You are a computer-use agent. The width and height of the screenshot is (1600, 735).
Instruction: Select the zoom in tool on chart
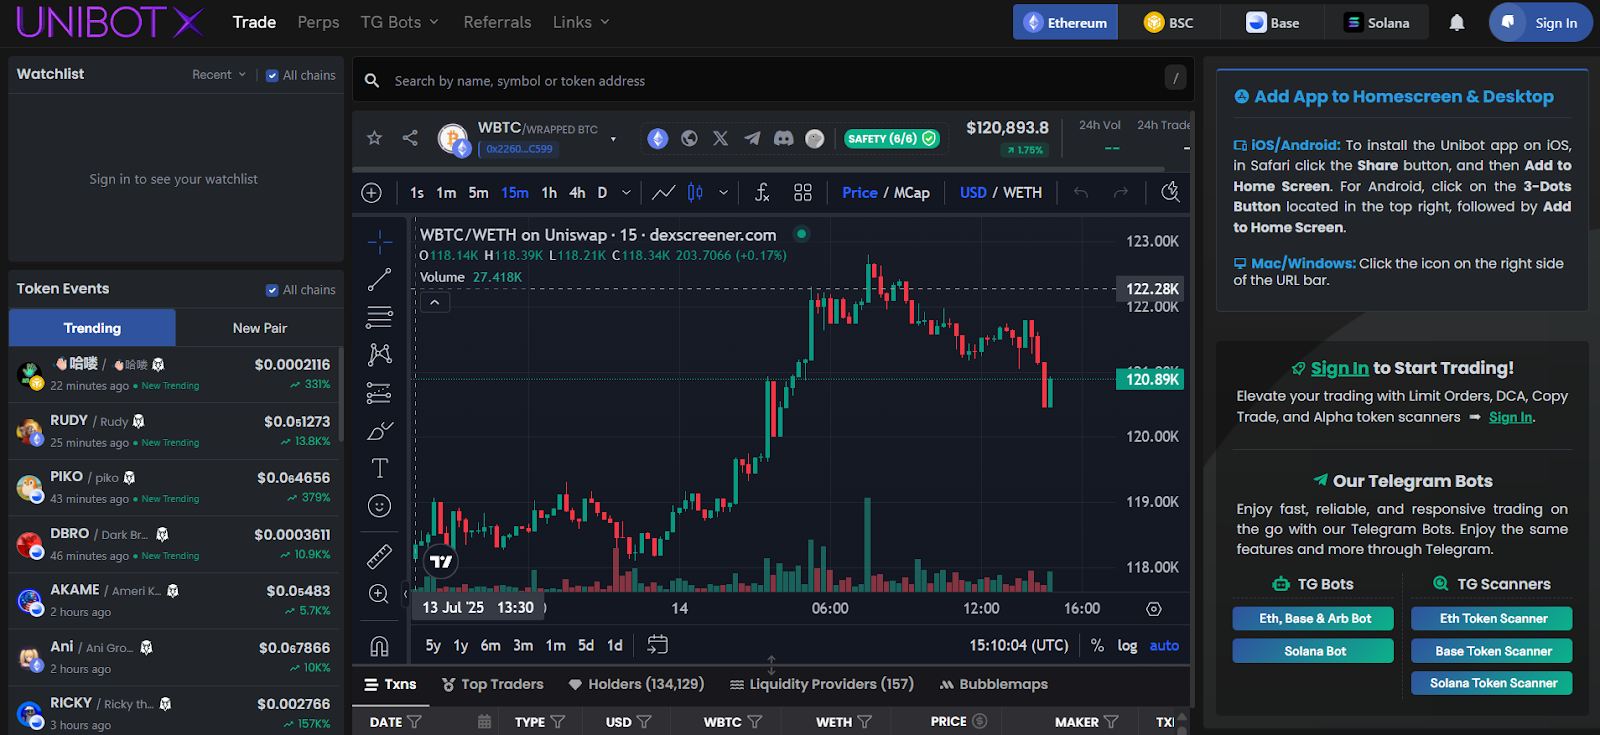pyautogui.click(x=380, y=594)
